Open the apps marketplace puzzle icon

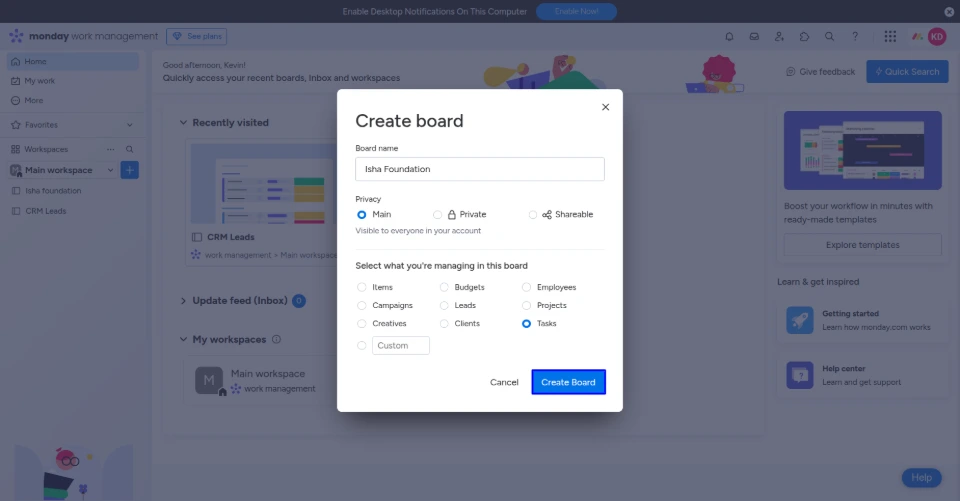pos(804,37)
